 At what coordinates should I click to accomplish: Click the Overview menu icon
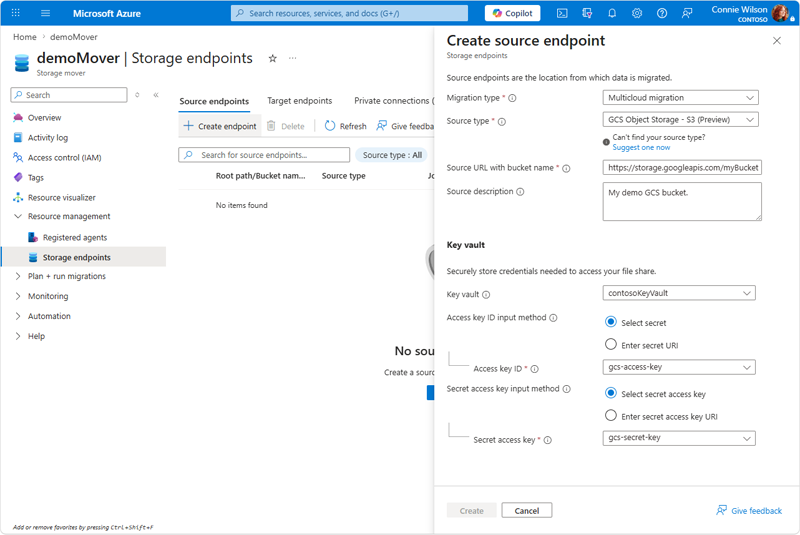(x=18, y=117)
